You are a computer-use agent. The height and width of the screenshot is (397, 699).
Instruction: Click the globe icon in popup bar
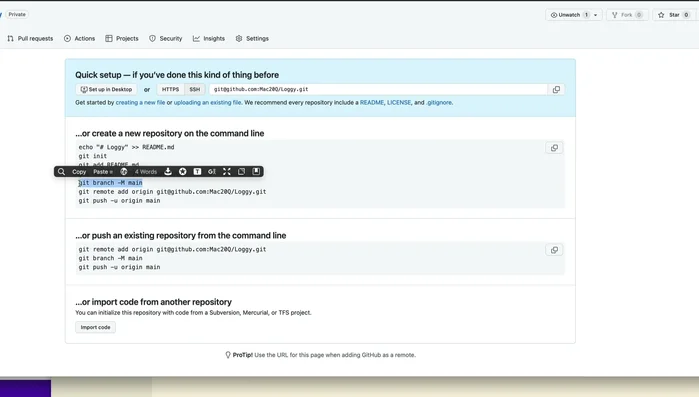pos(124,172)
